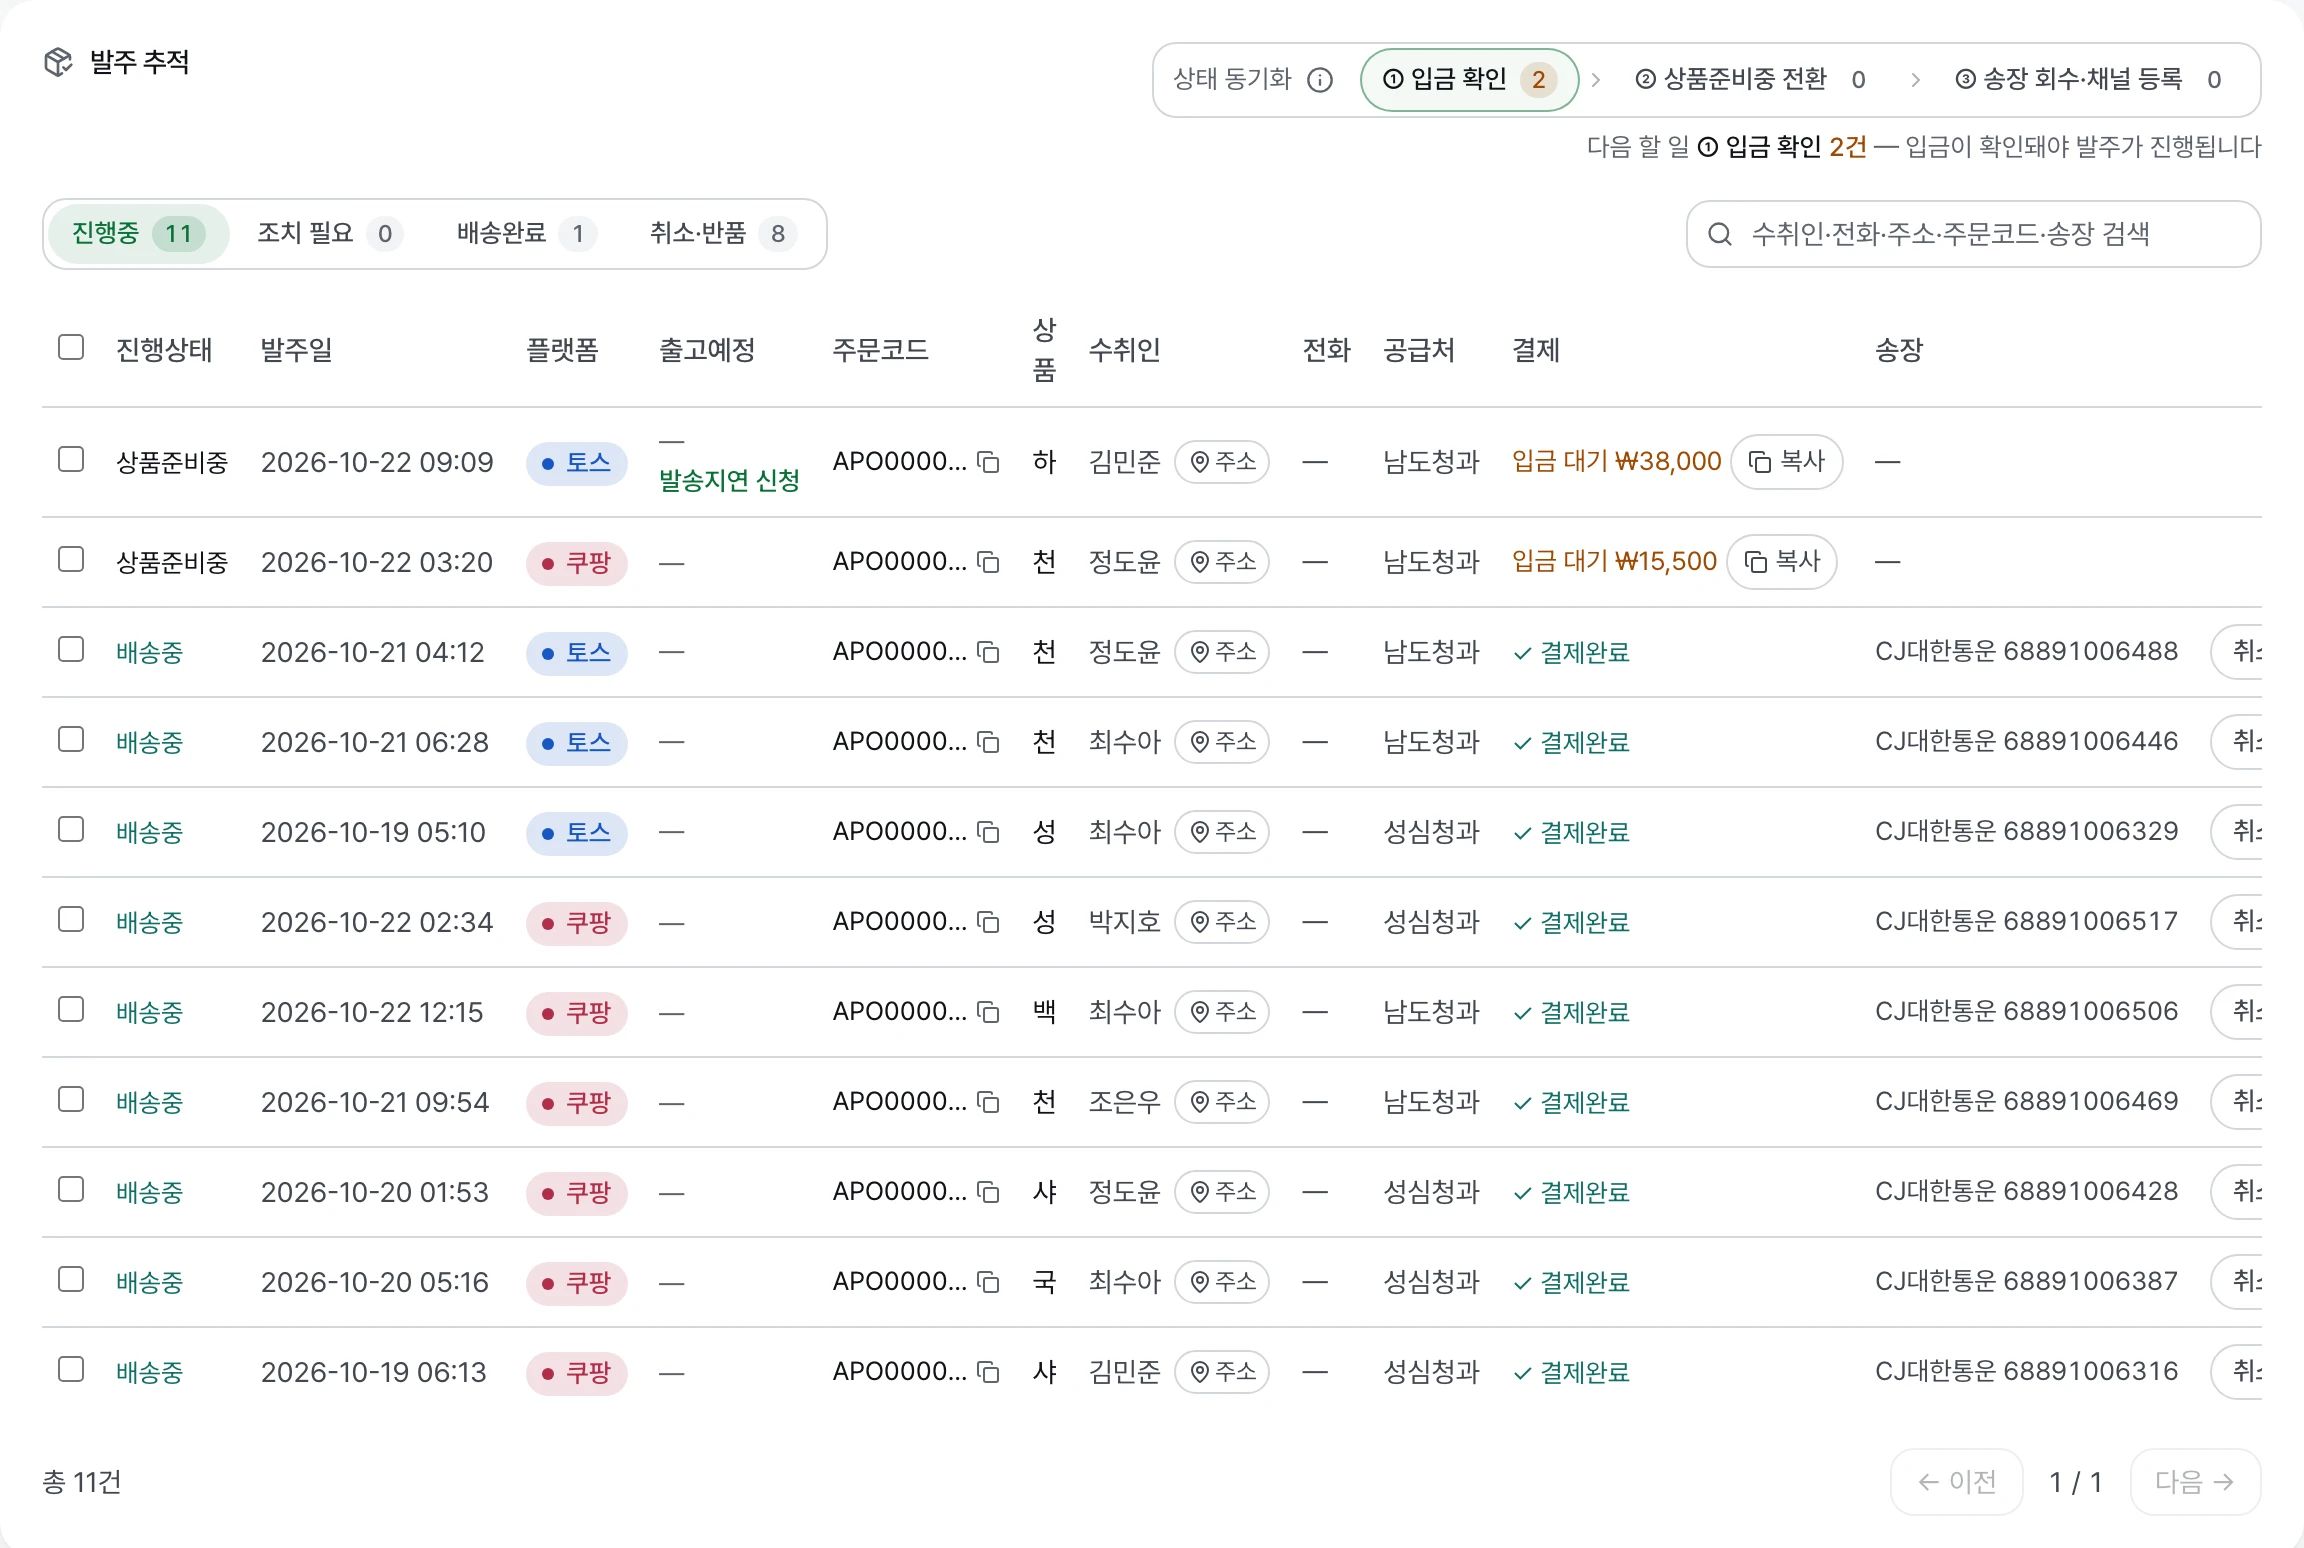
Task: Click 상품준비중 전환 step
Action: pyautogui.click(x=1750, y=80)
